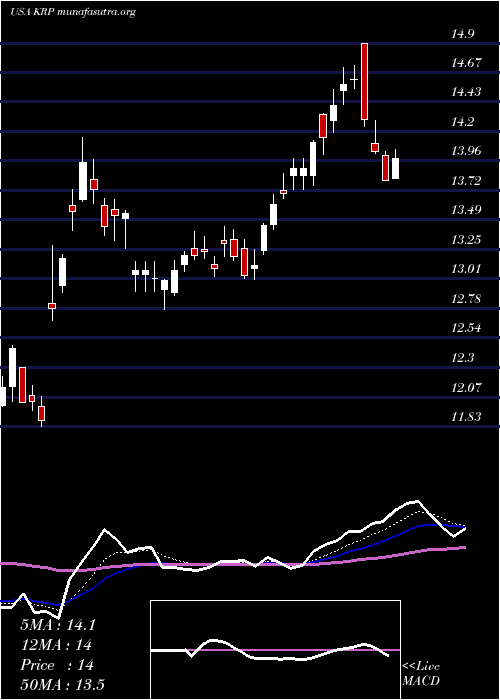500x700 pixels.
Task: Click the 14.43 price axis label
Action: click(467, 93)
